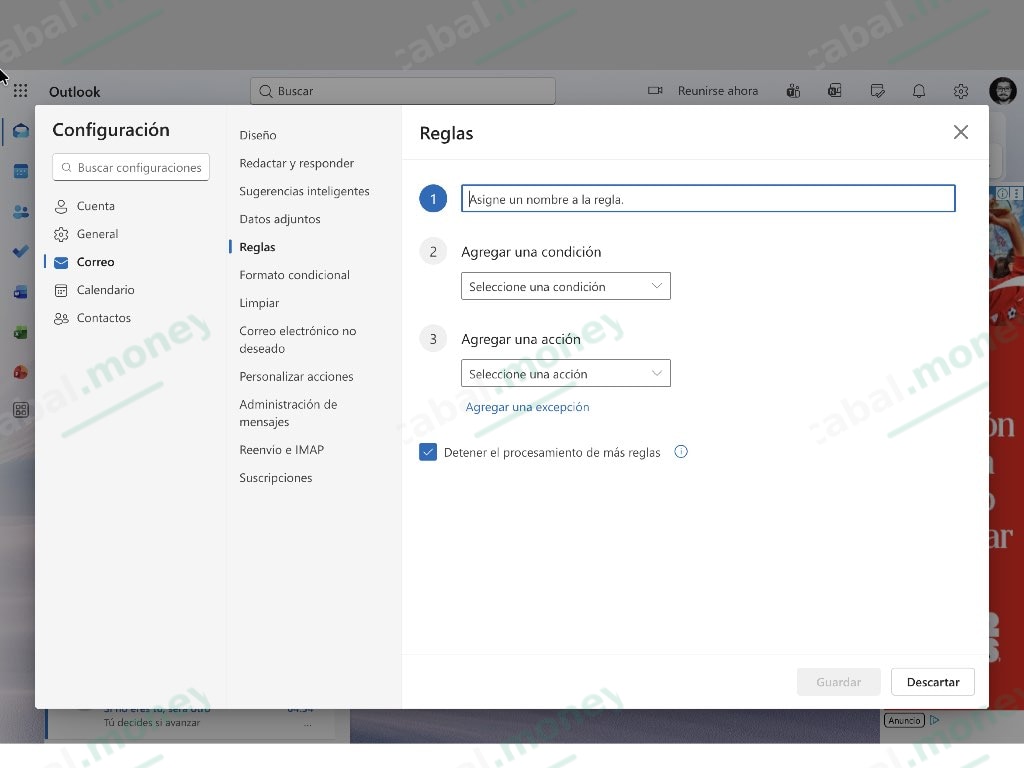The width and height of the screenshot is (1024, 768).
Task: Launch Word from the sidebar
Action: (20, 291)
